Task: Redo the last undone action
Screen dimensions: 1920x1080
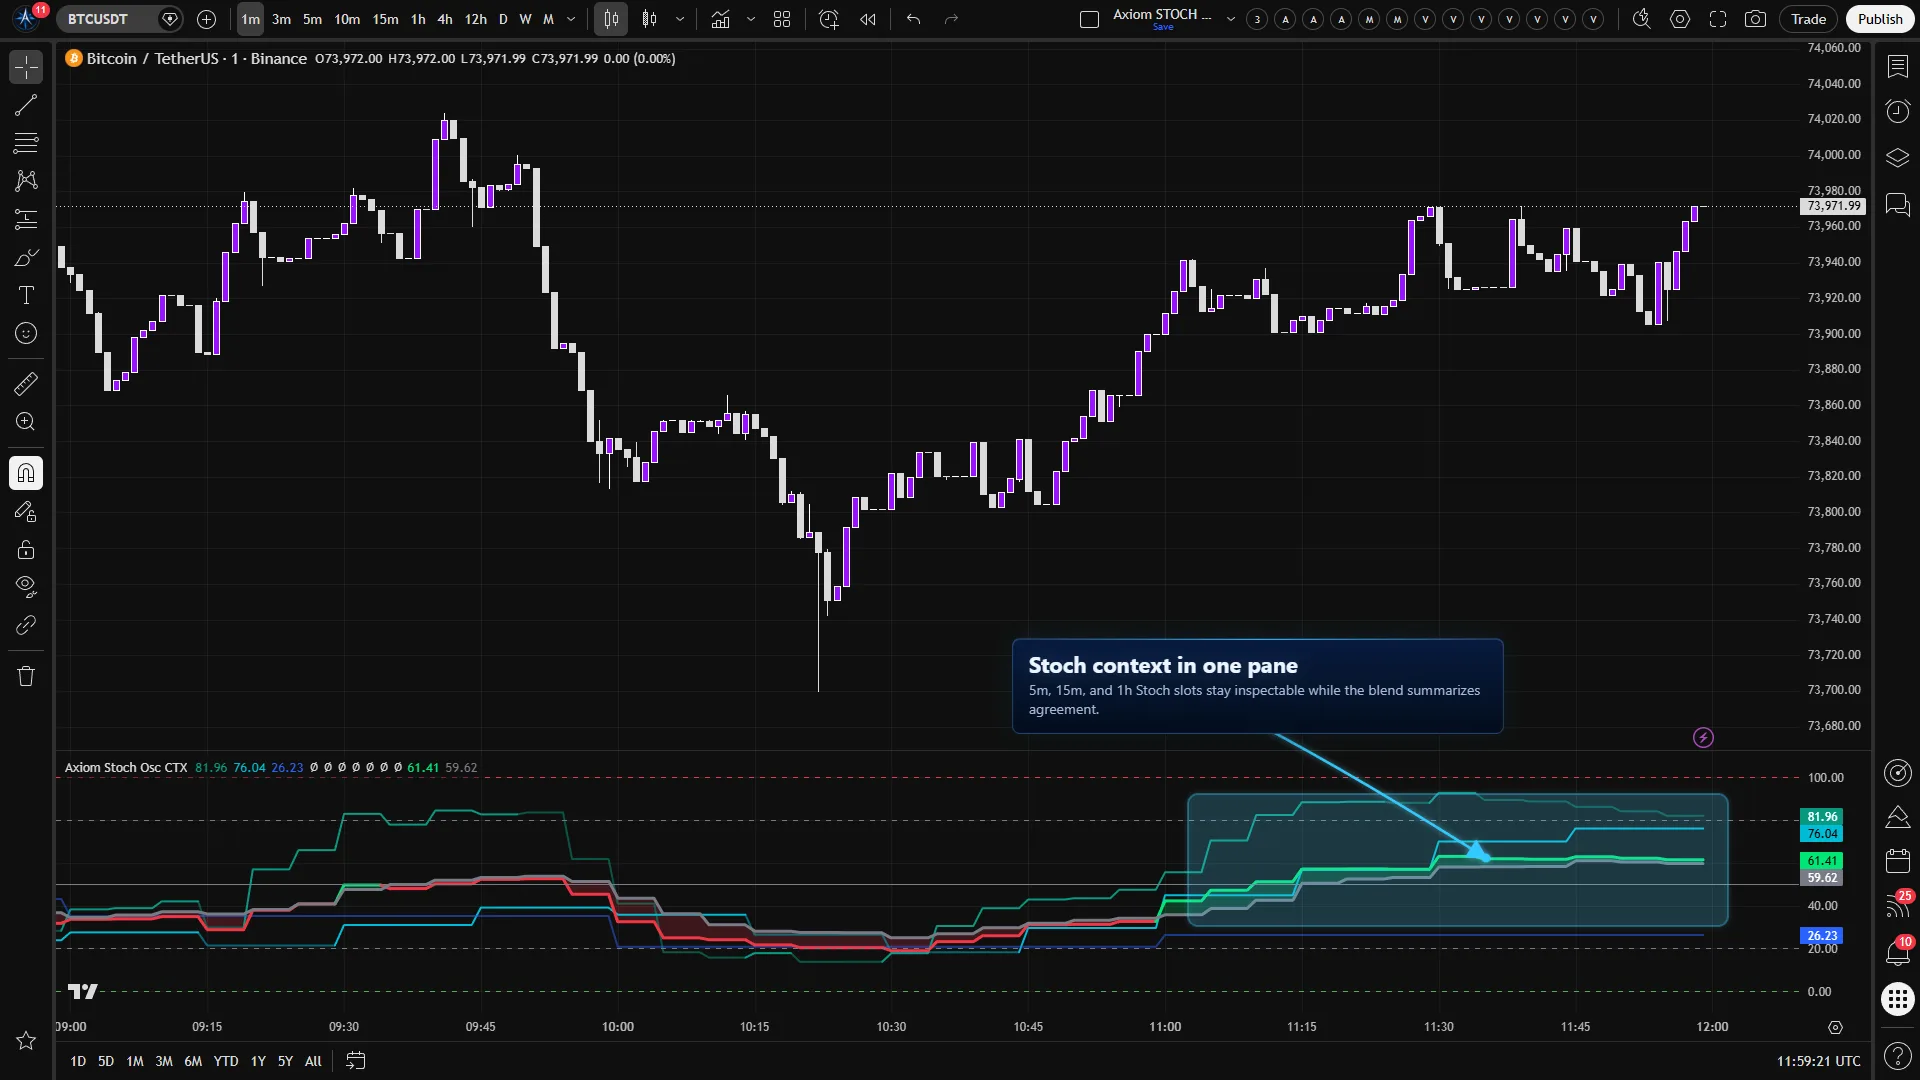Action: pyautogui.click(x=951, y=19)
